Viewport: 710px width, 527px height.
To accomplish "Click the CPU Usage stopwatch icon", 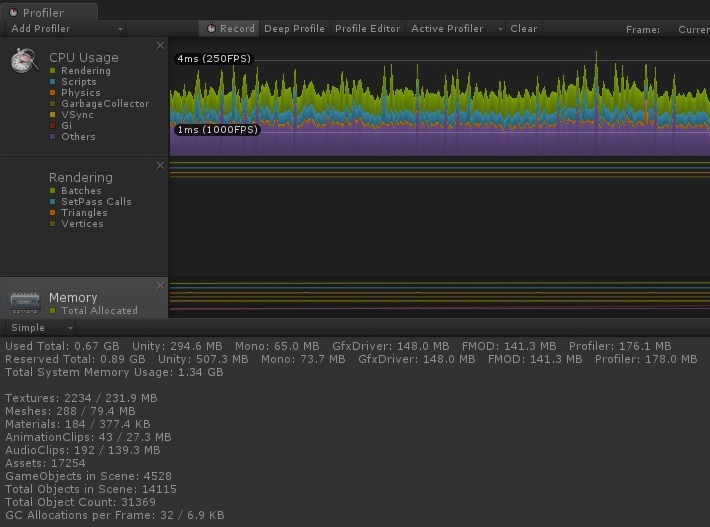I will coord(24,60).
